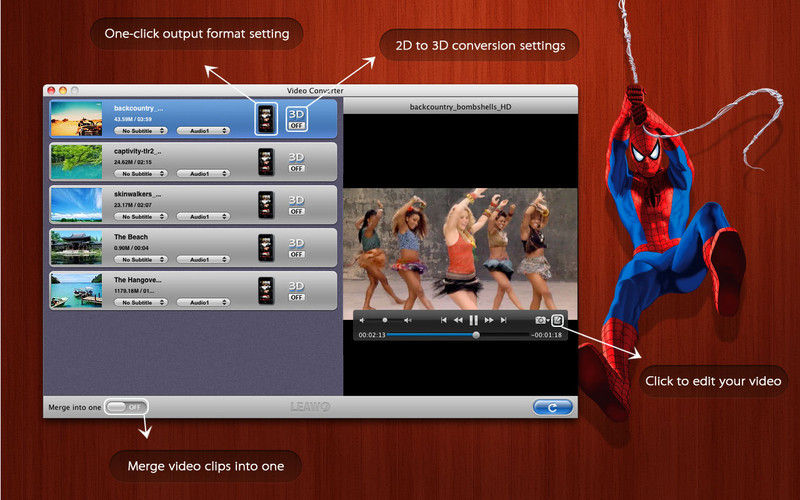This screenshot has width=800, height=500.
Task: Adjust the volume slider knob
Action: pyautogui.click(x=385, y=320)
